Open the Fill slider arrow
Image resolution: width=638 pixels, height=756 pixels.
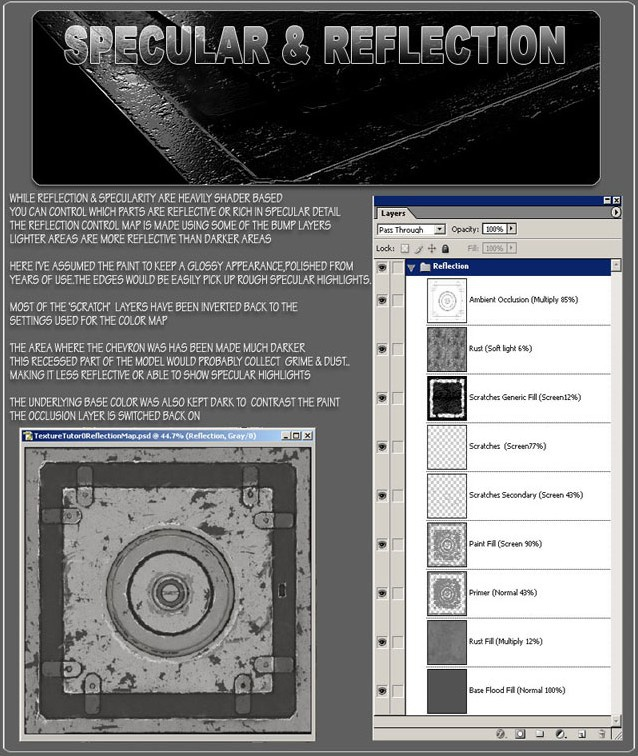512,248
